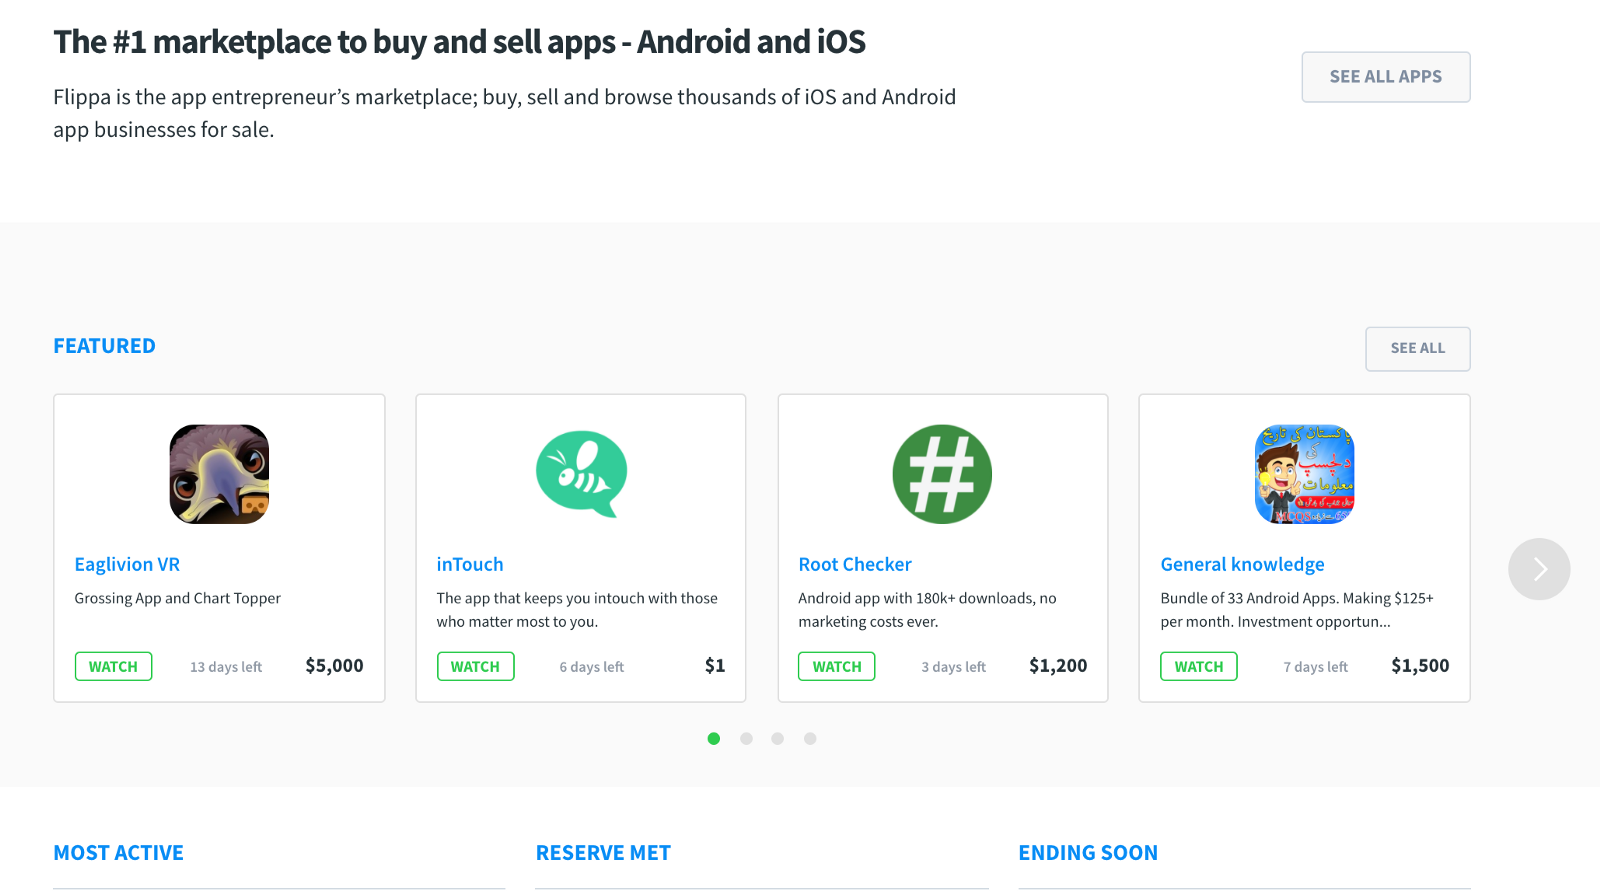This screenshot has height=894, width=1600.
Task: Click the Eaglivion VR eagle app icon
Action: (219, 474)
